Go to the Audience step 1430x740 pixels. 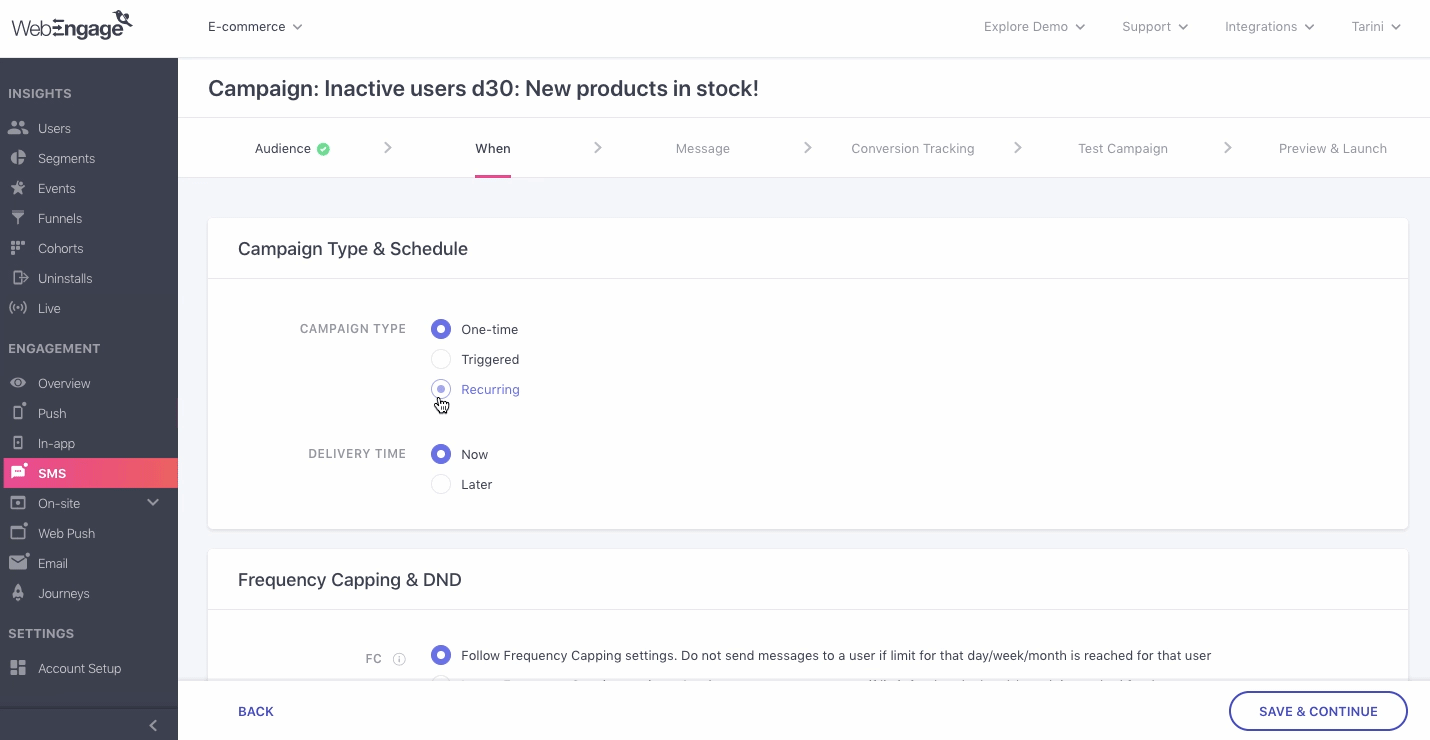[283, 148]
